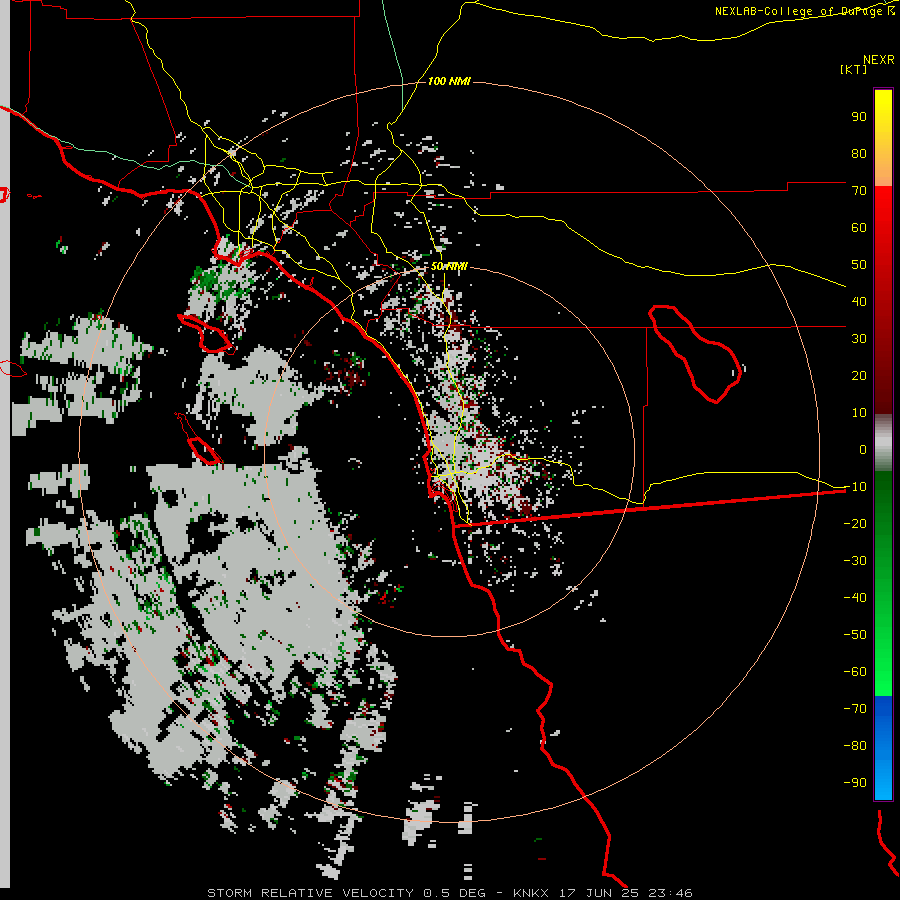The height and width of the screenshot is (900, 900).
Task: Click the negative 60 value on the scale
Action: [855, 672]
